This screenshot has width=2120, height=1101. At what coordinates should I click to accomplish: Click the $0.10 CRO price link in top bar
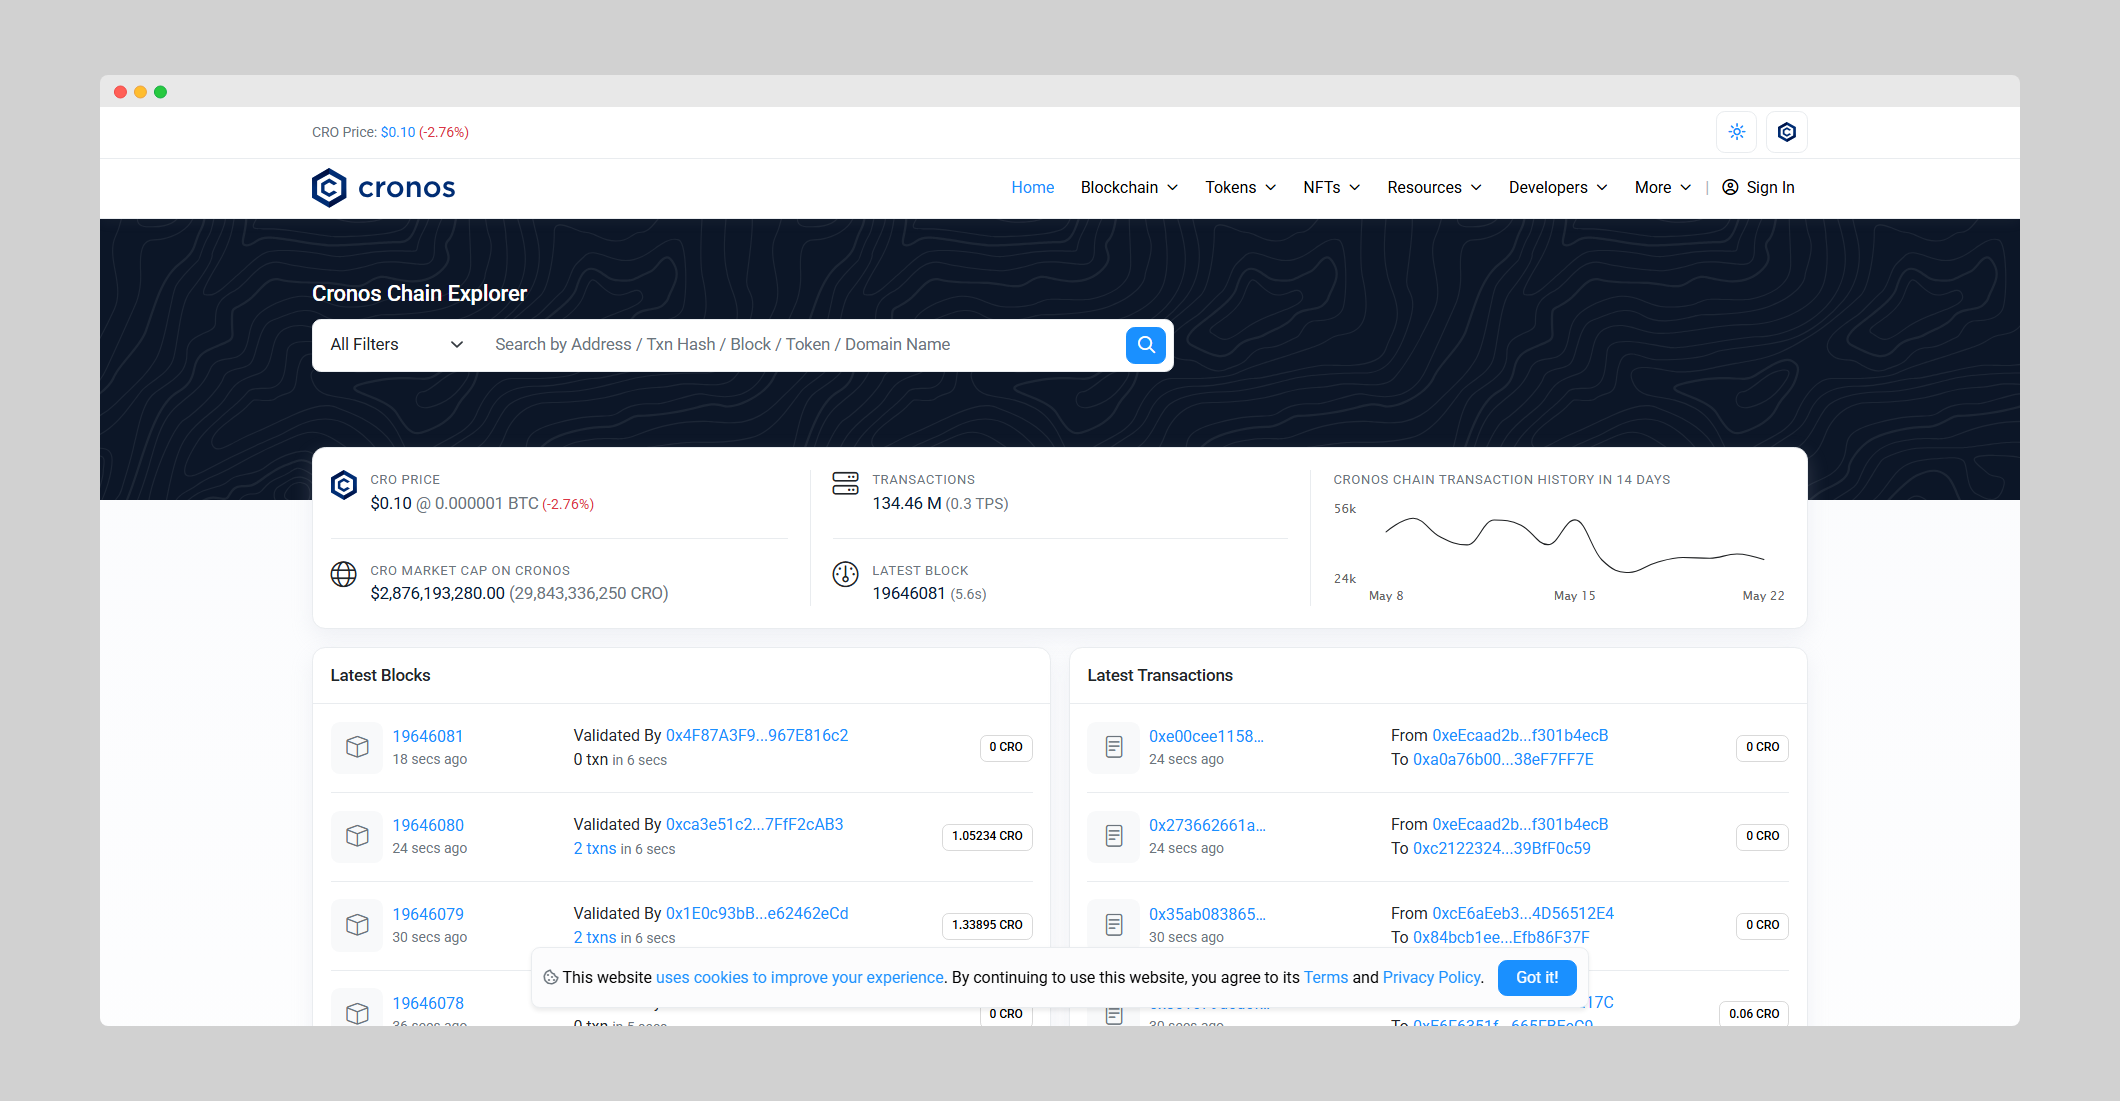397,132
